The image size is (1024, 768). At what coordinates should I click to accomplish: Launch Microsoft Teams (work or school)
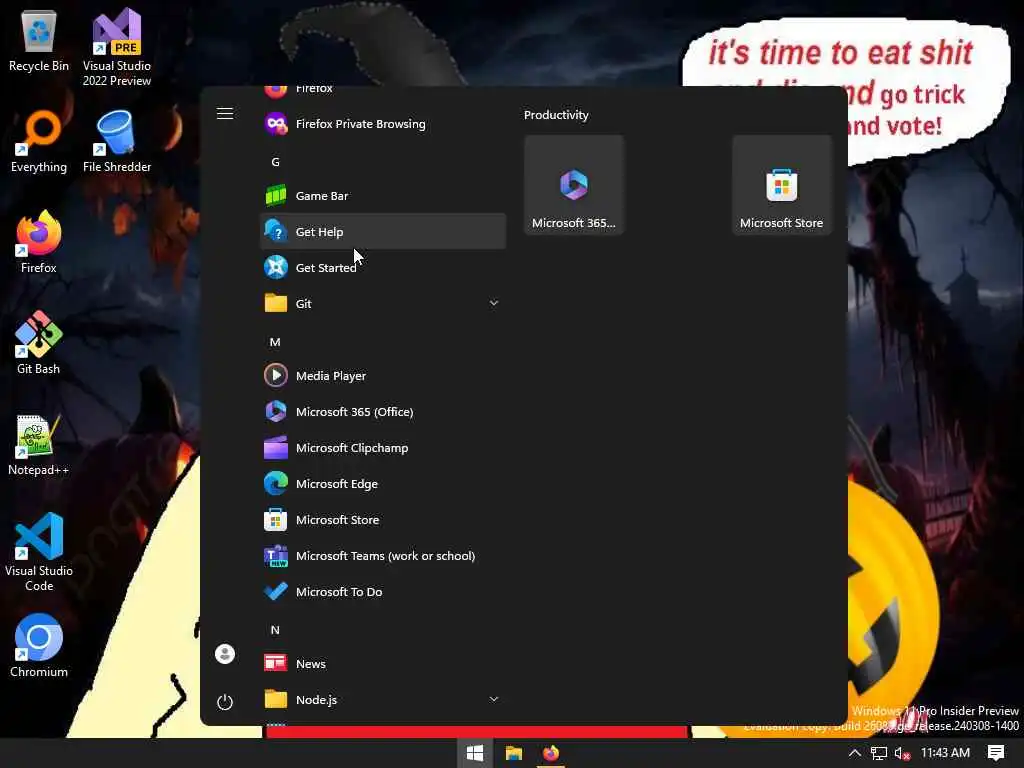click(x=383, y=556)
